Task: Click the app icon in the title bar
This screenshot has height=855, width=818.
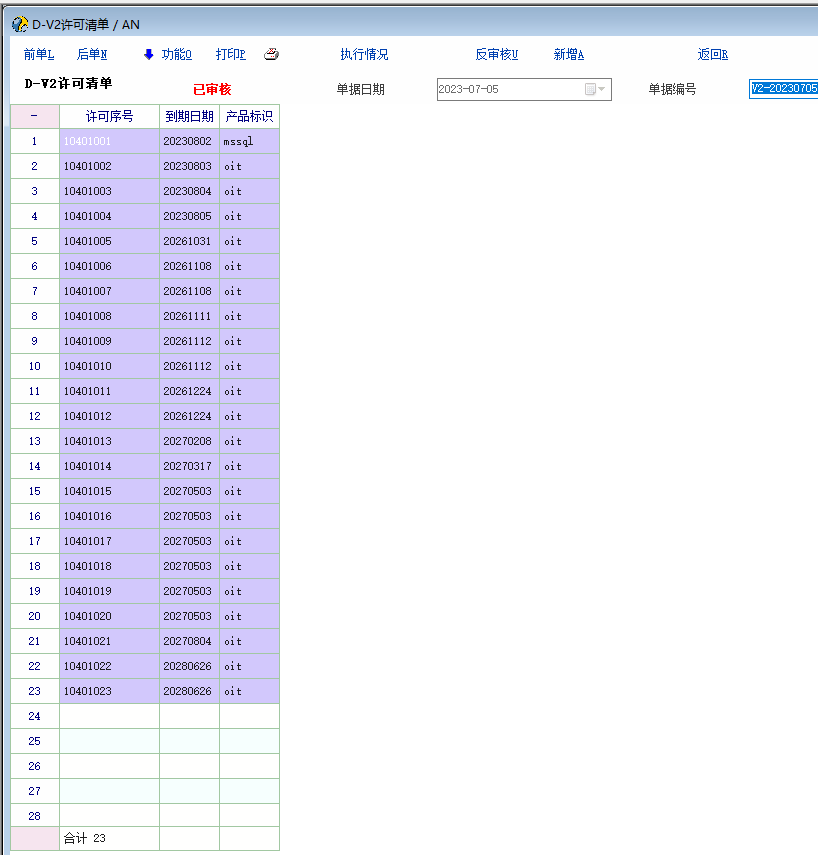Action: 19,24
